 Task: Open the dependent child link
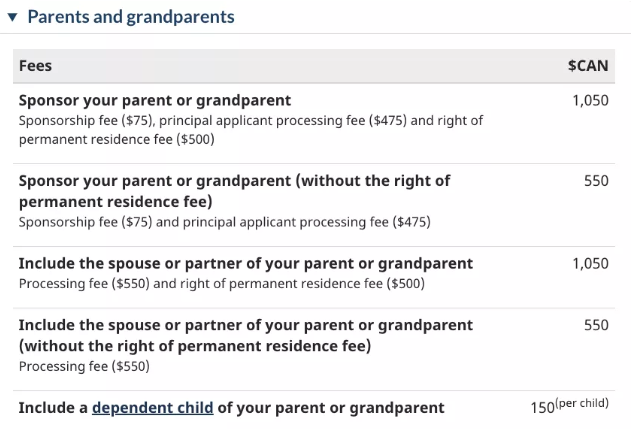(x=152, y=407)
